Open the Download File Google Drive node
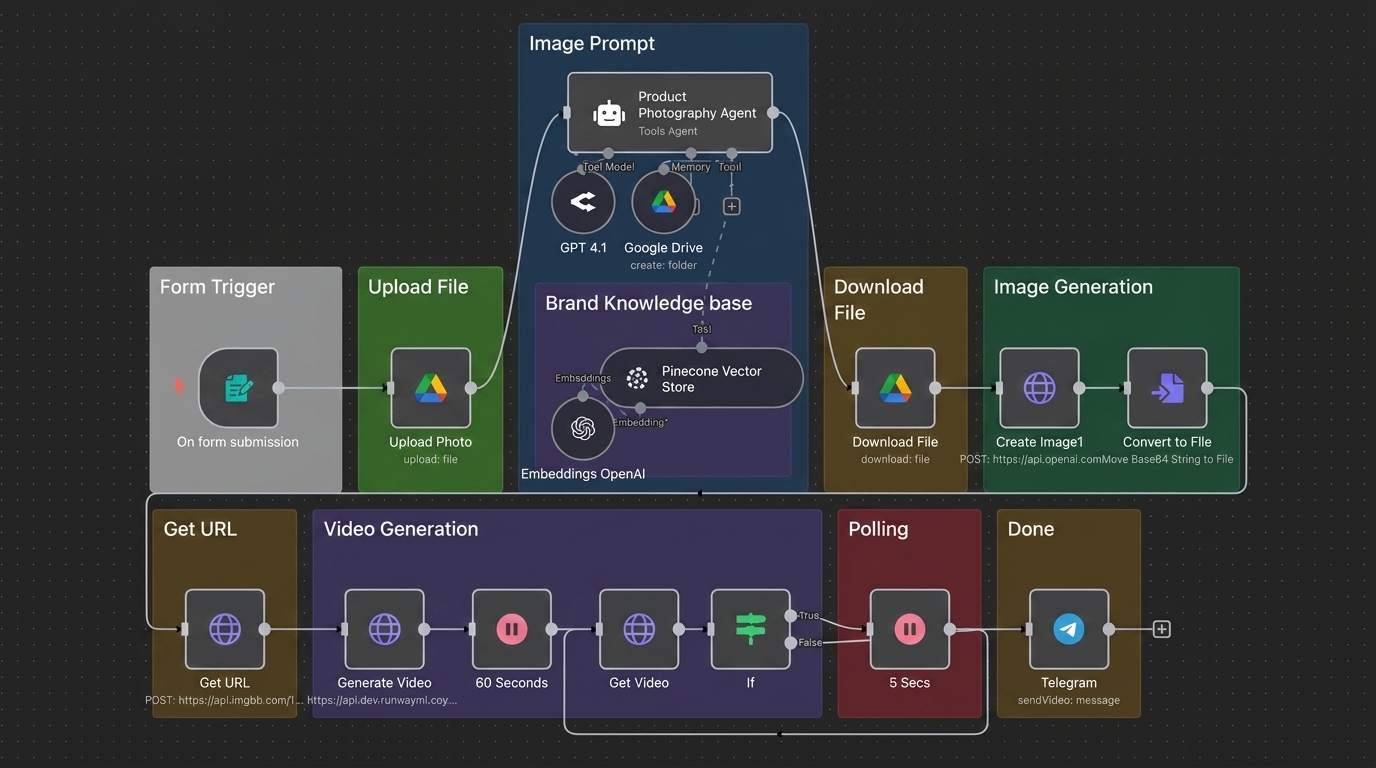The height and width of the screenshot is (768, 1376). [x=895, y=388]
